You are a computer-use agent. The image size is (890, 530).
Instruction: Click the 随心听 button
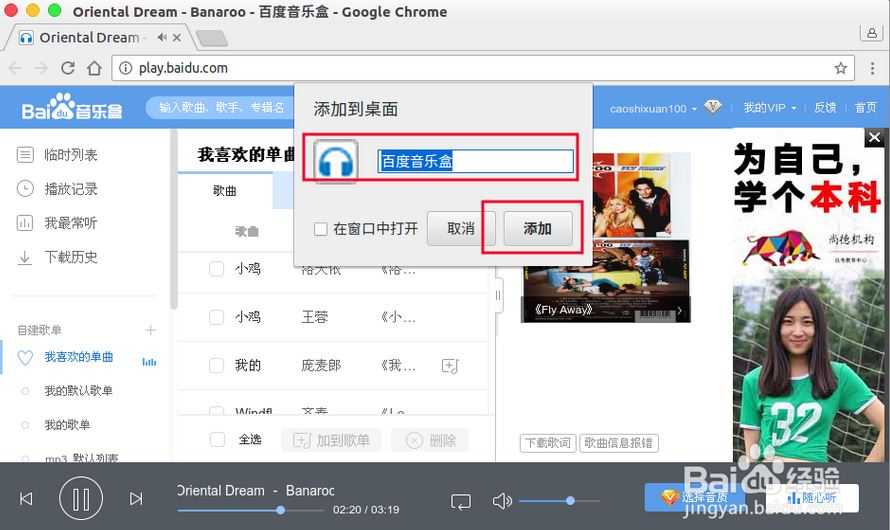click(811, 498)
